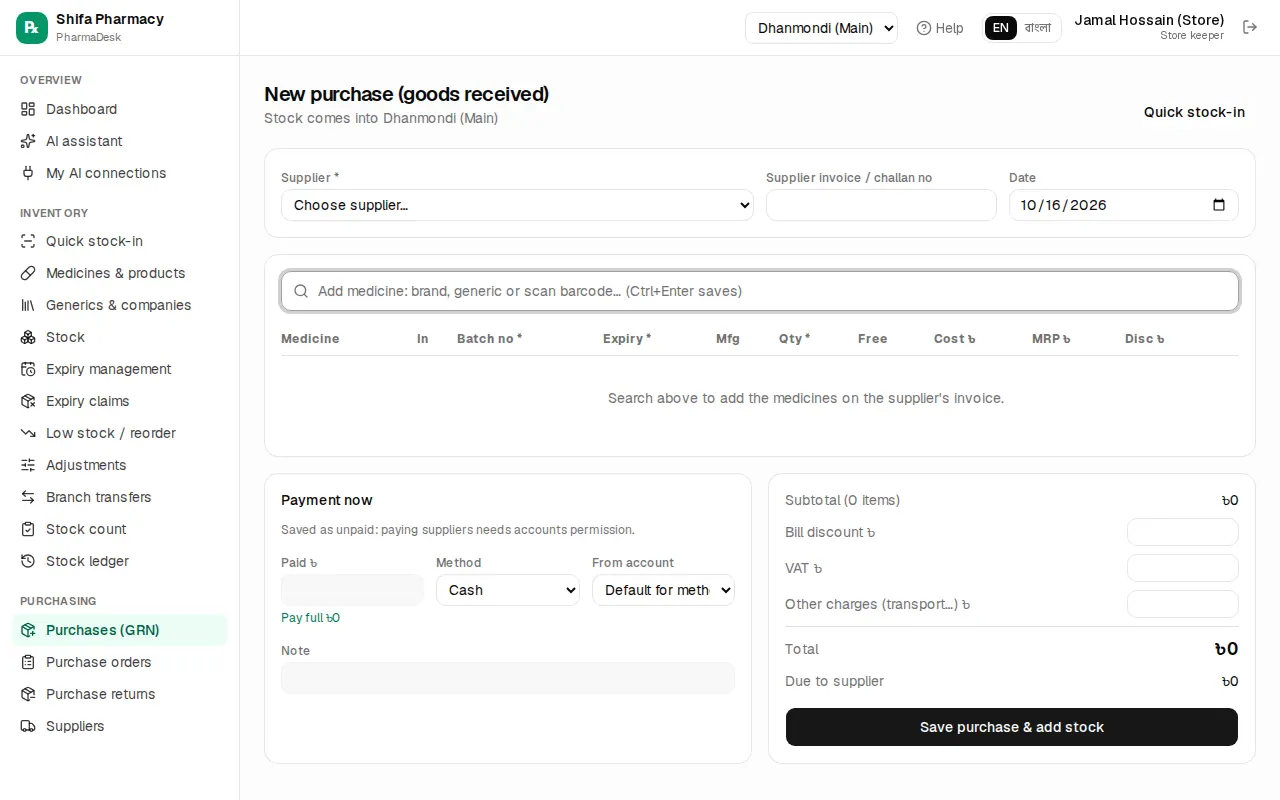Click the Quick stock-in button at top right

point(1194,112)
